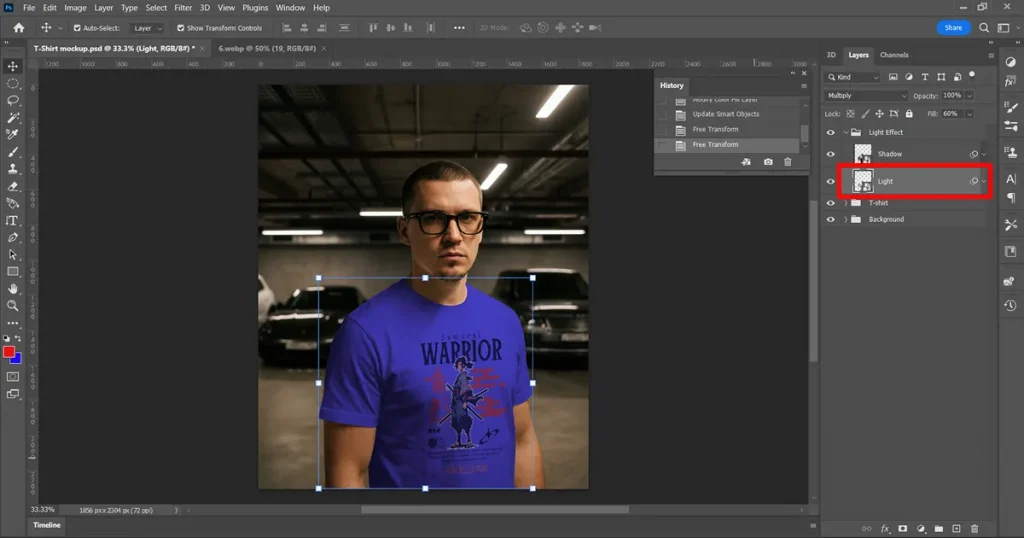The image size is (1024, 538).
Task: Select the Clone Stamp tool
Action: pos(13,168)
